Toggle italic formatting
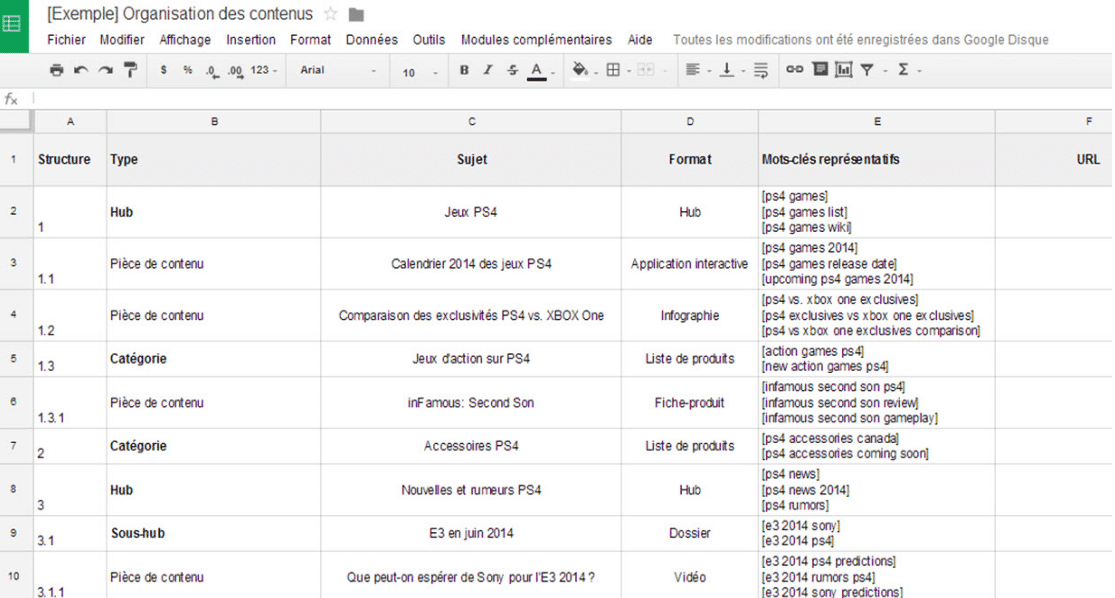Image resolution: width=1115 pixels, height=598 pixels. [488, 70]
